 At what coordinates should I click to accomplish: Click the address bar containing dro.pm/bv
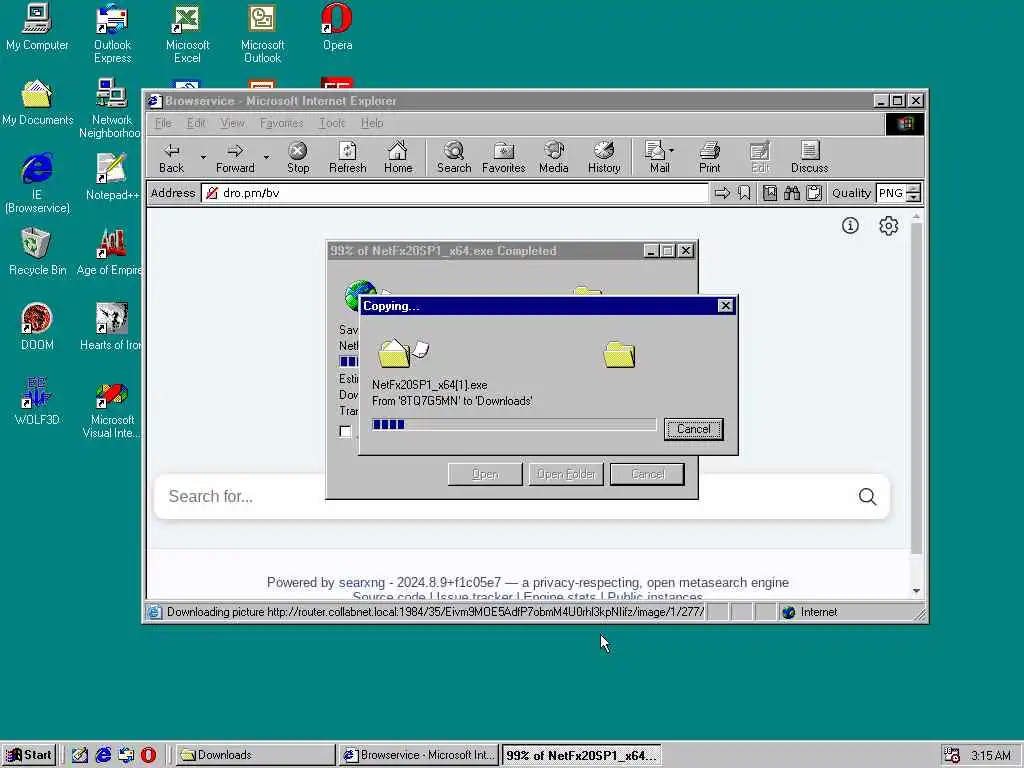pyautogui.click(x=455, y=193)
